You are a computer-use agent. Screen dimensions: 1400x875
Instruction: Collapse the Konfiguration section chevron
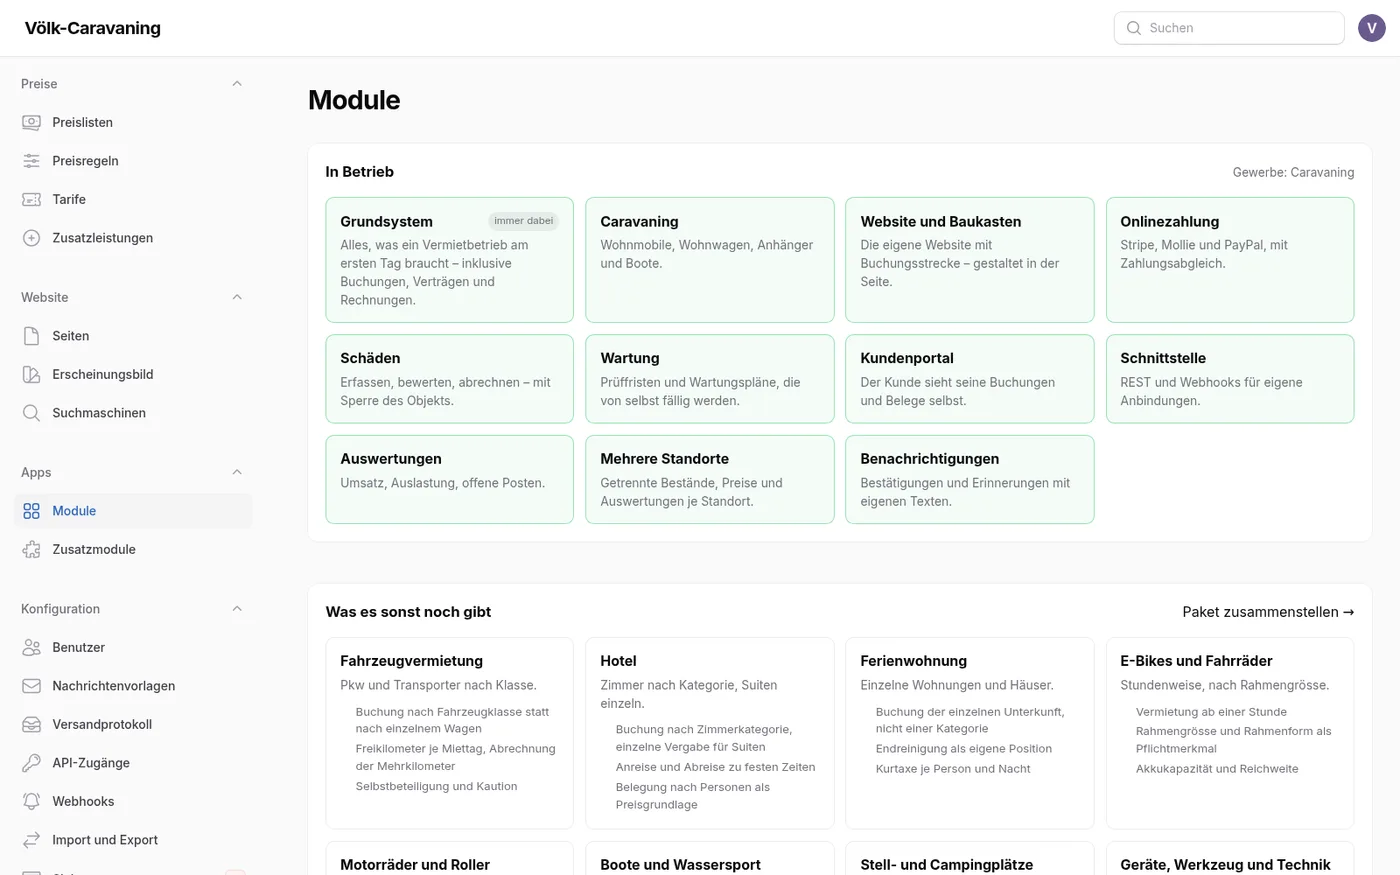click(237, 609)
